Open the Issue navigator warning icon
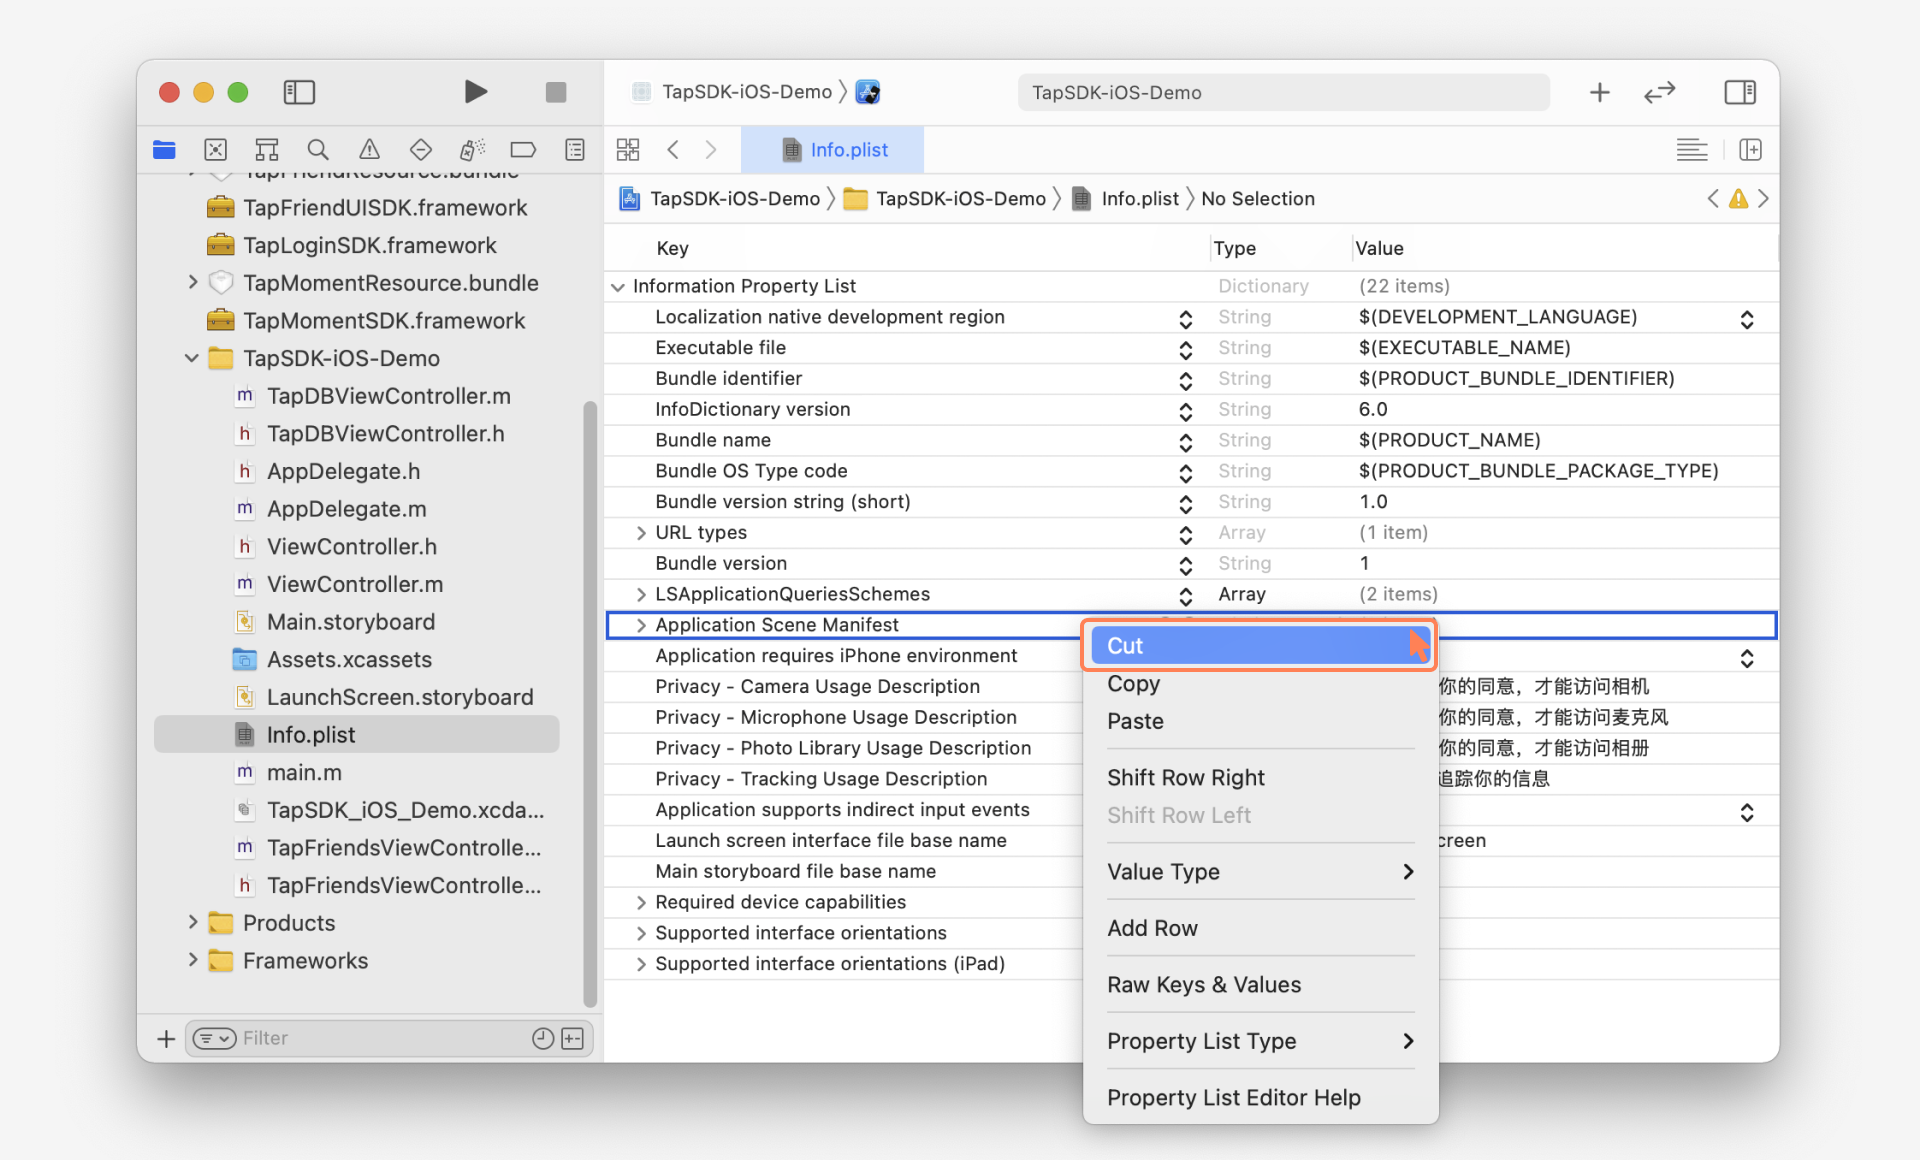This screenshot has width=1920, height=1160. pos(369,150)
